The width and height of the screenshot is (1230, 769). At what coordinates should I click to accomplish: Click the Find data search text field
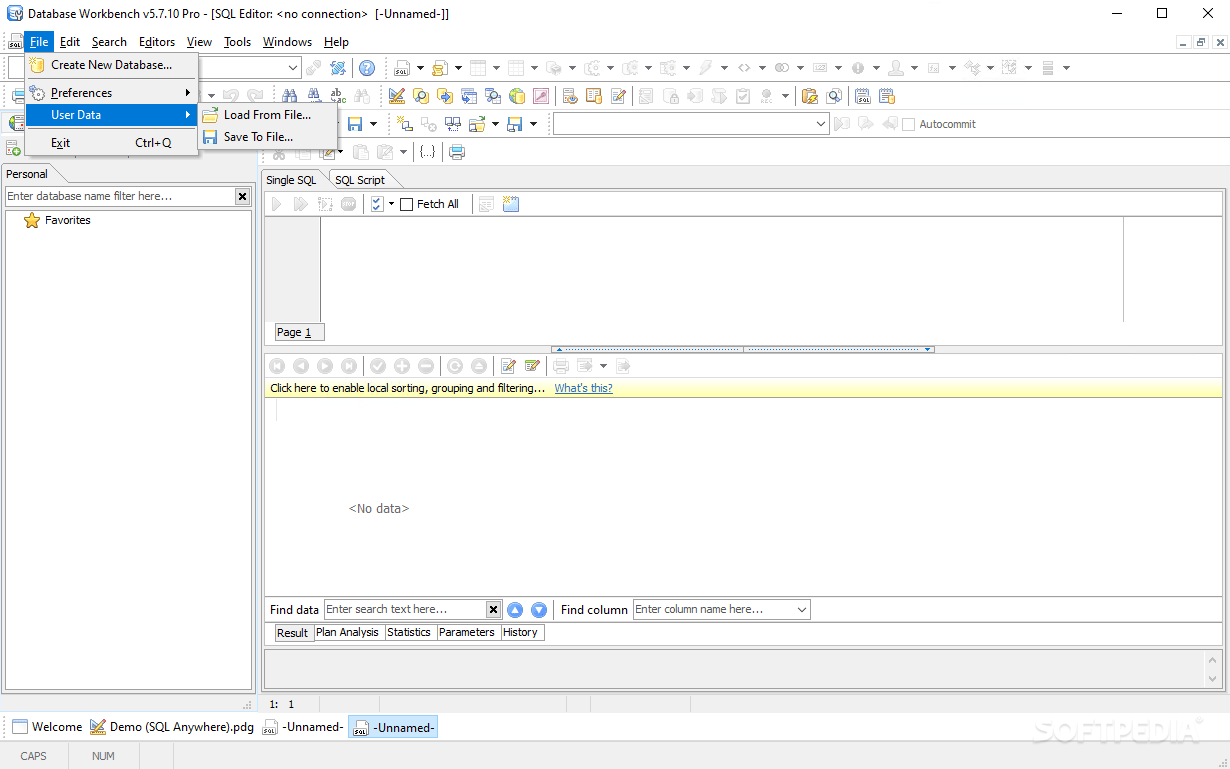click(x=405, y=610)
